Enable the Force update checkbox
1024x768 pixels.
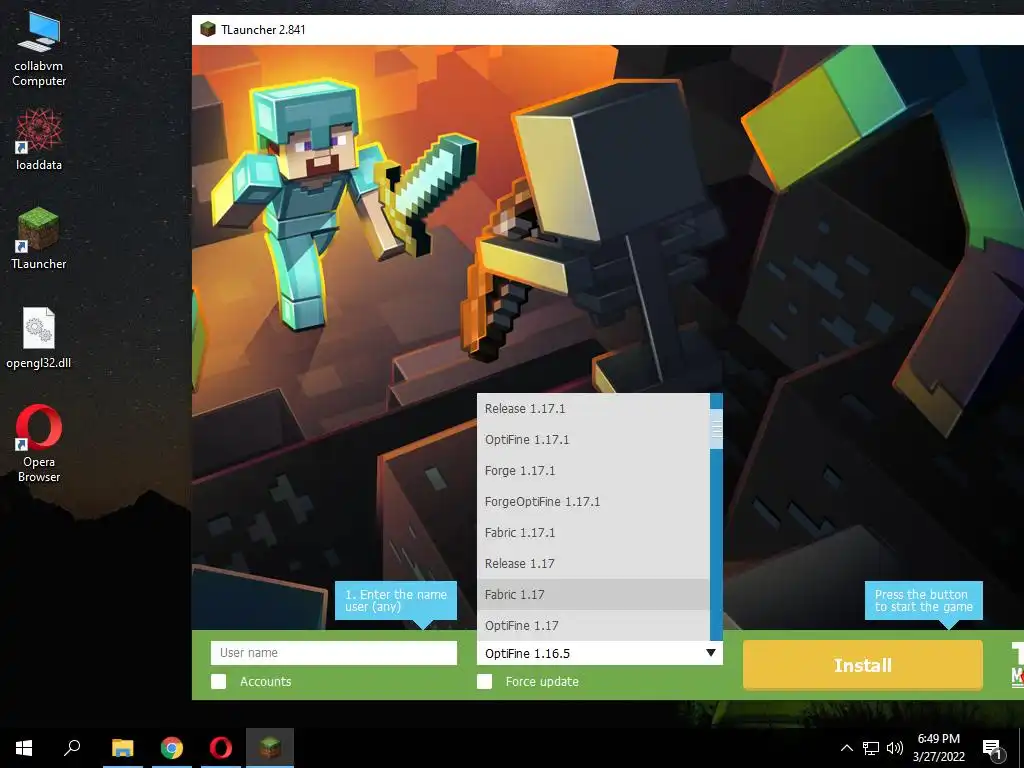tap(485, 682)
